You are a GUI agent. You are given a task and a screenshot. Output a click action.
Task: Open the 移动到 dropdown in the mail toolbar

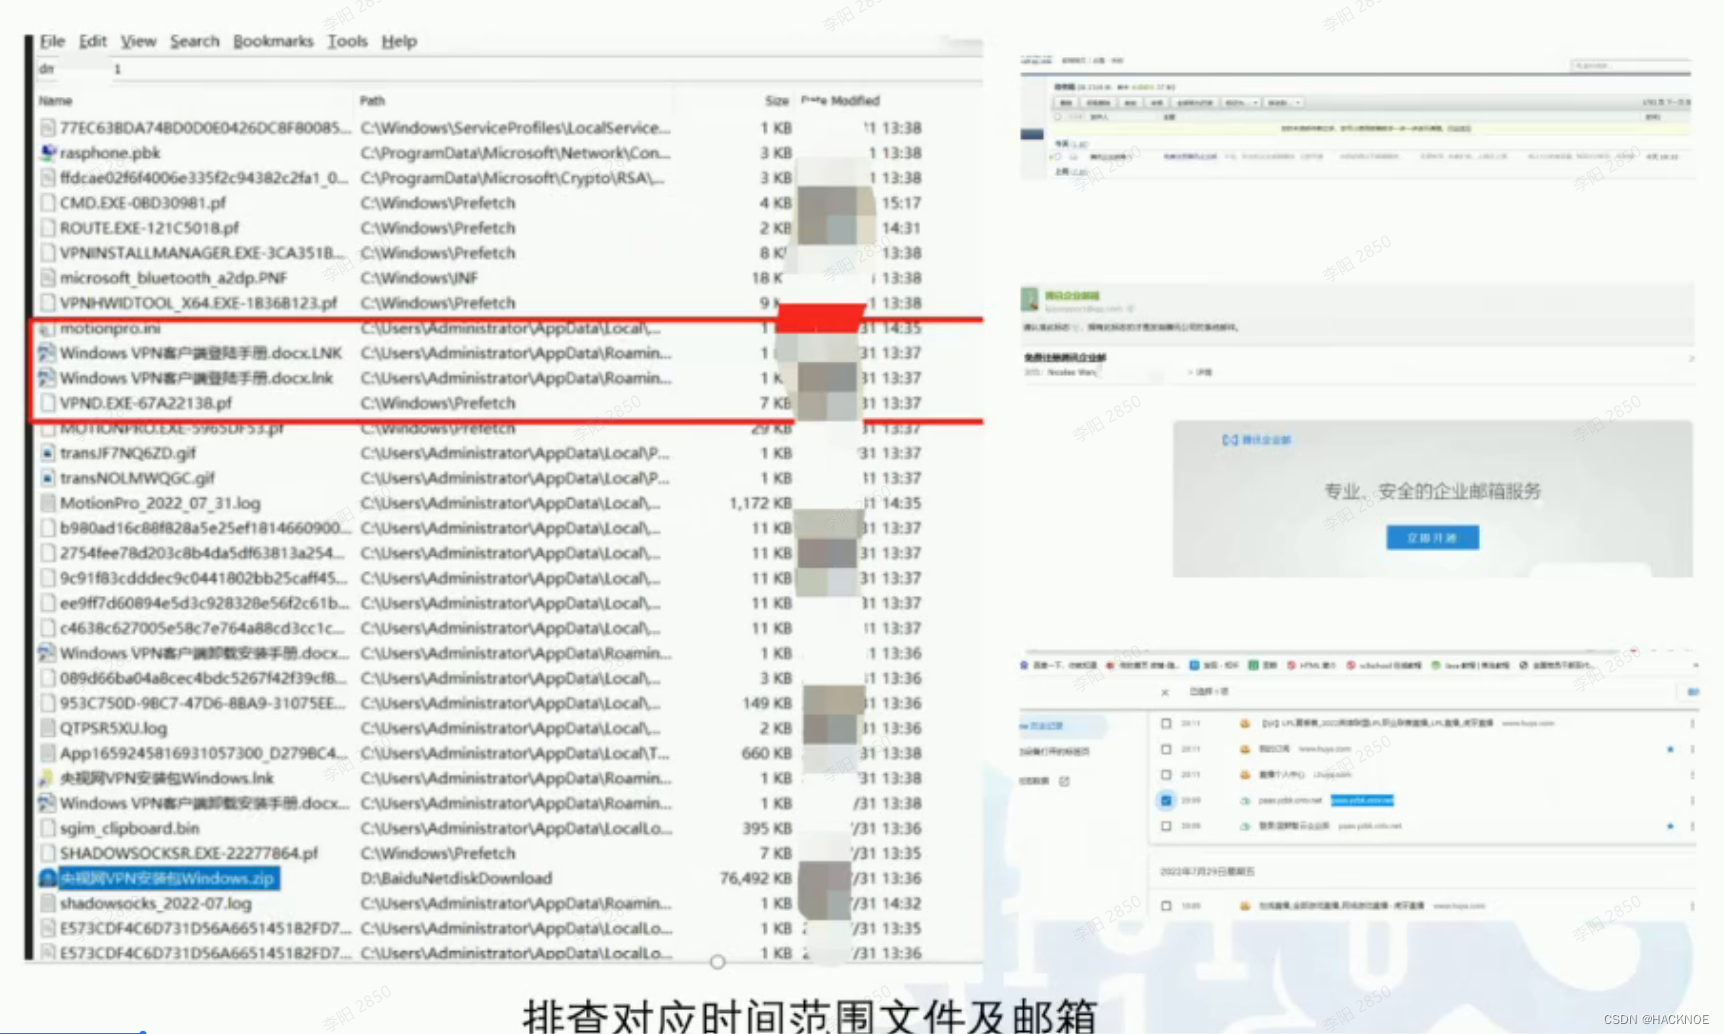click(x=1284, y=102)
